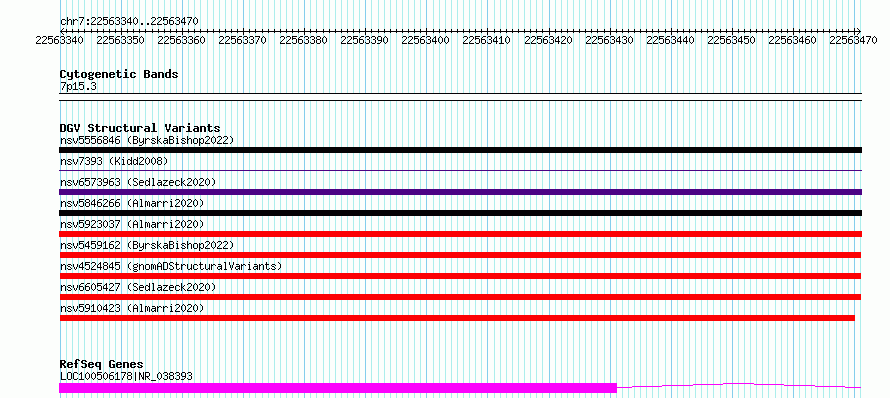The image size is (890, 398).
Task: Open the nsv5846266 (Almarri2020) label
Action: click(132, 203)
